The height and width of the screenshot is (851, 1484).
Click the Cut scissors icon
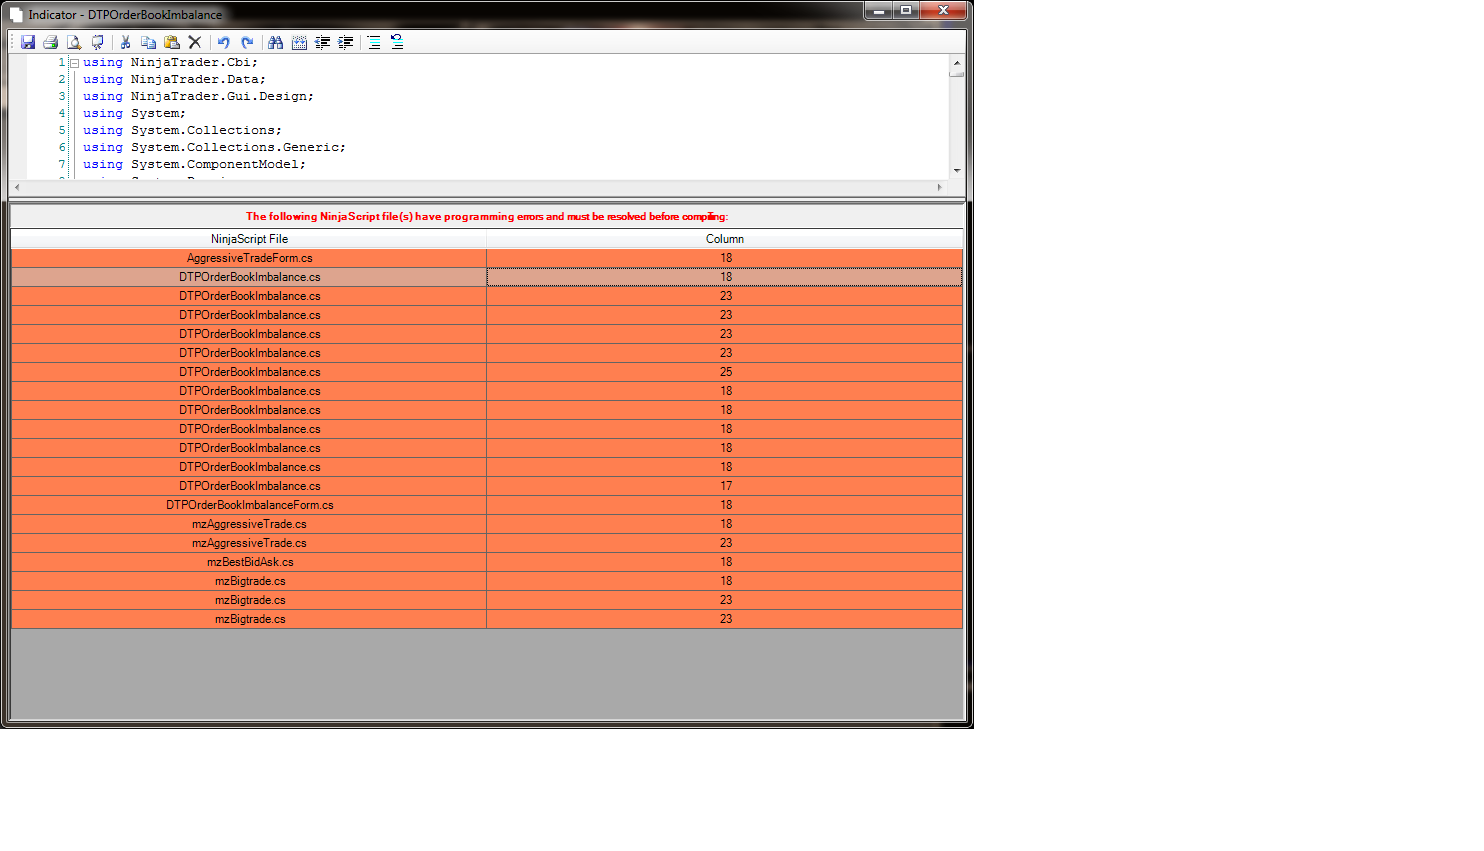[125, 42]
